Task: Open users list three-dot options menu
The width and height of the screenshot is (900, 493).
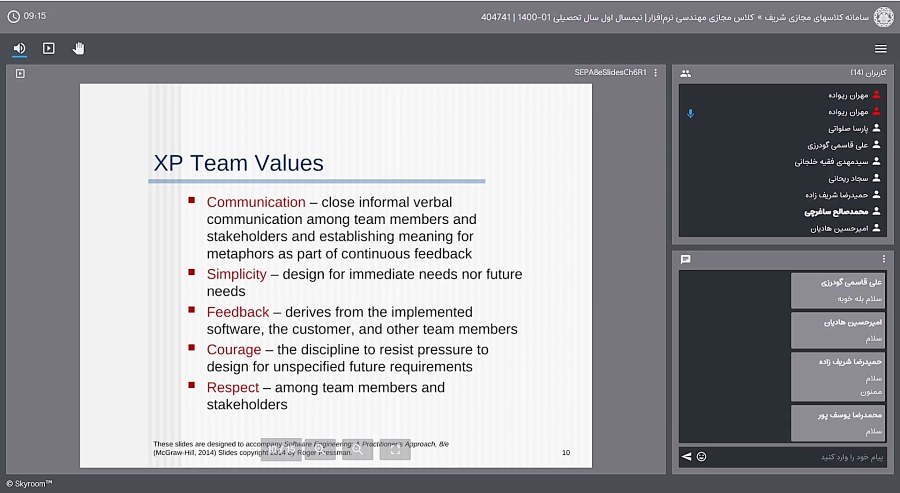Action: 885,73
